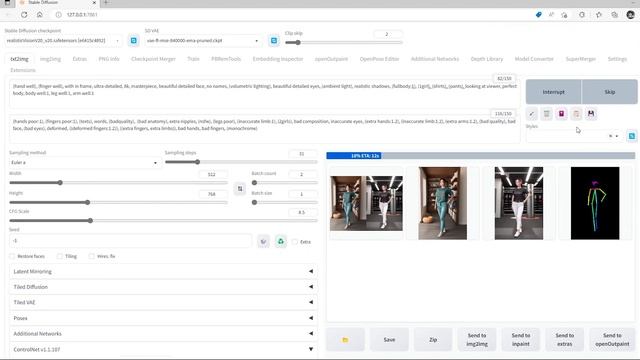Open the PNG Info tab
Screen dimensions: 640x360
109,59
